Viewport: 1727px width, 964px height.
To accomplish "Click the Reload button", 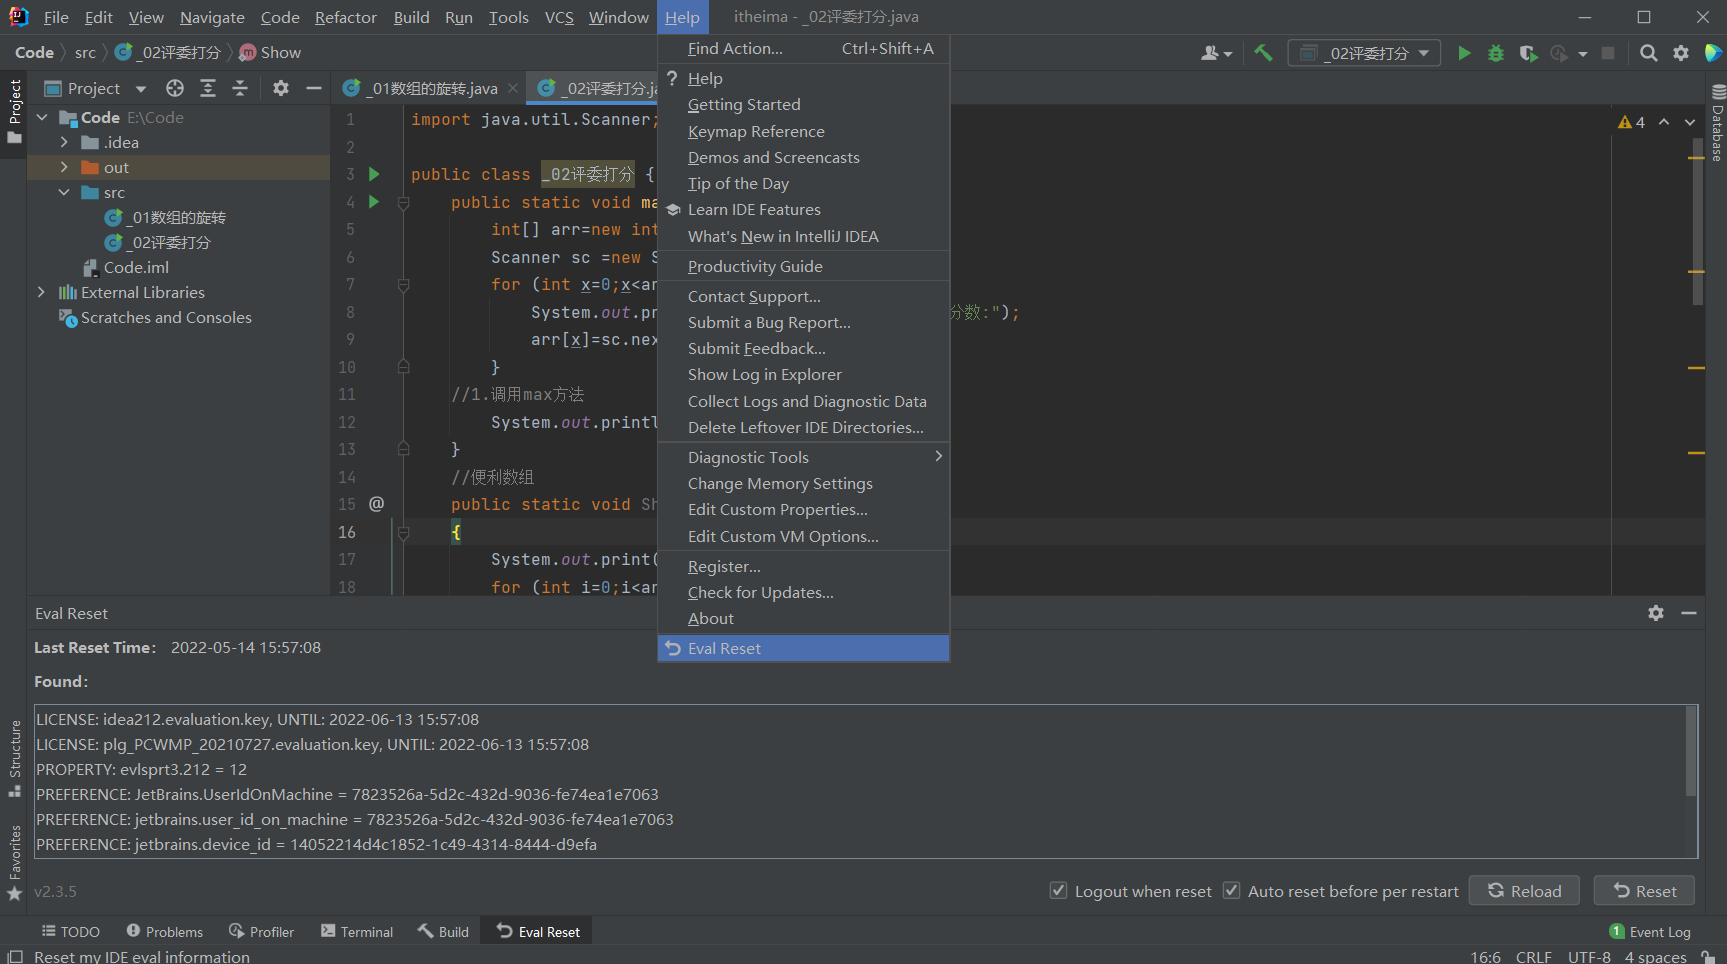I will 1524,891.
